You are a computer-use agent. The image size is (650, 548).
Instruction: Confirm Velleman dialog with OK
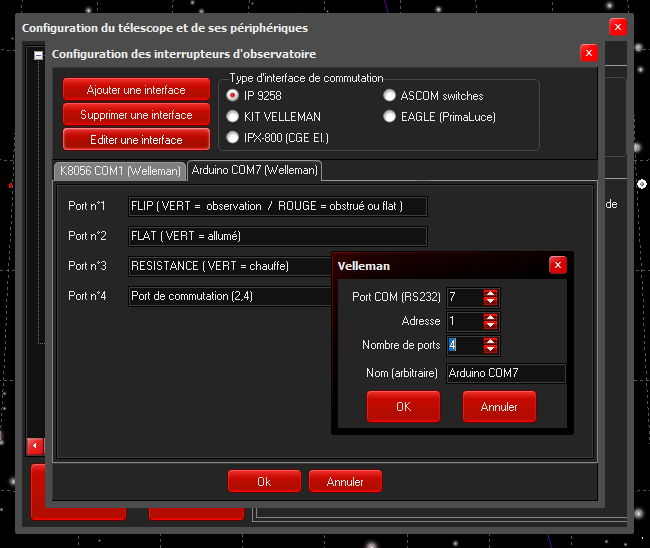tap(403, 407)
